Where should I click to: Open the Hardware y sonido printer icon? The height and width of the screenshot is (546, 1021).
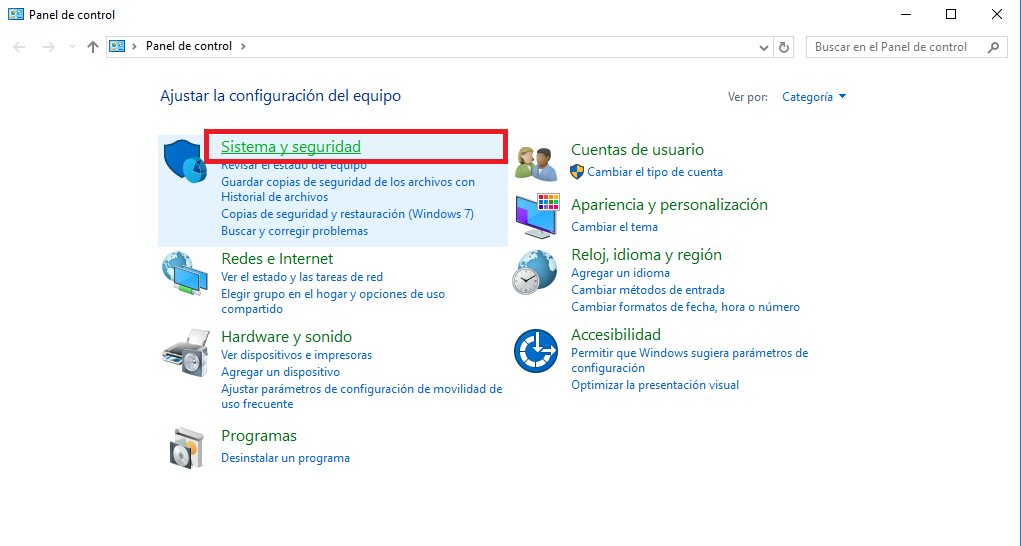coord(186,353)
